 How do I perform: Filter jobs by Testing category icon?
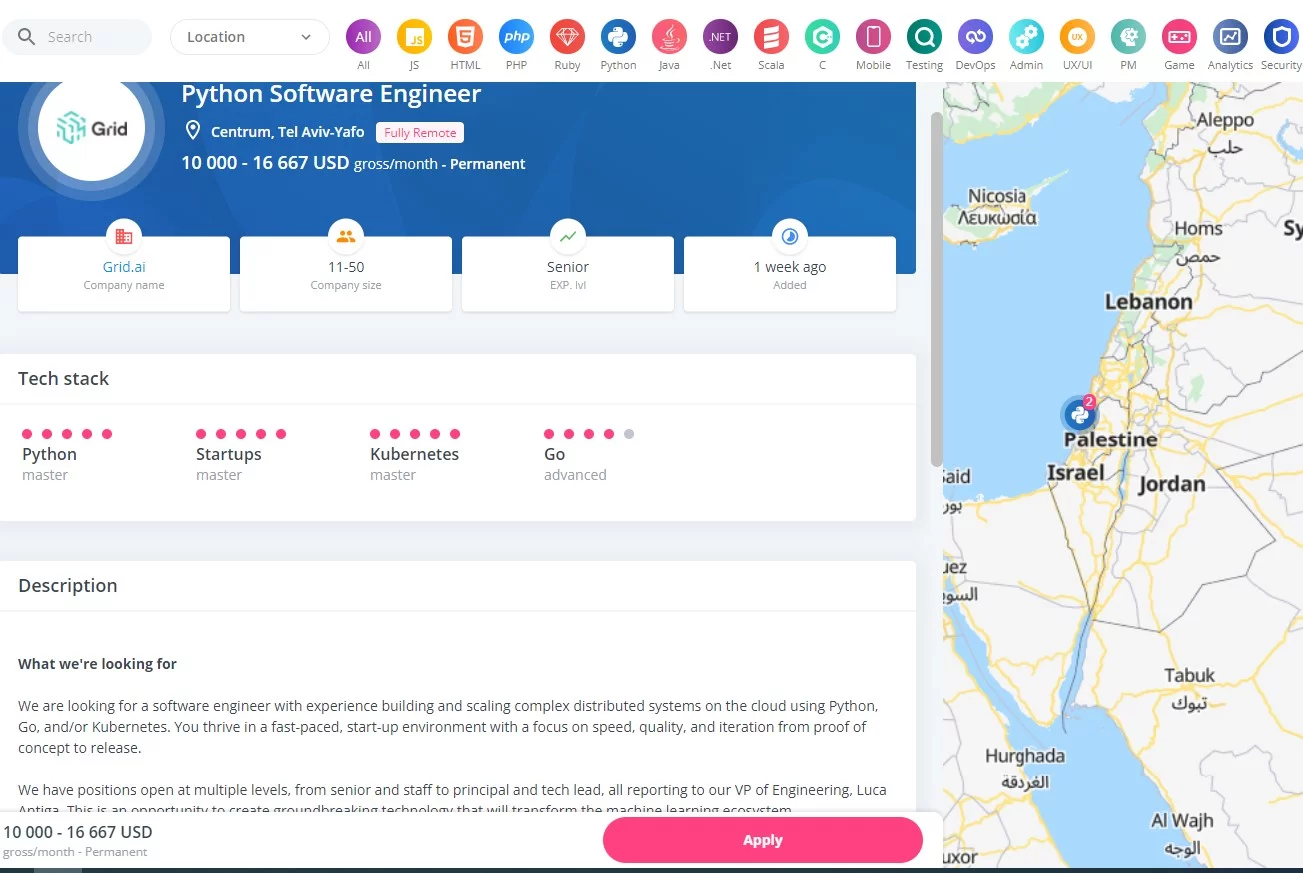pos(924,37)
